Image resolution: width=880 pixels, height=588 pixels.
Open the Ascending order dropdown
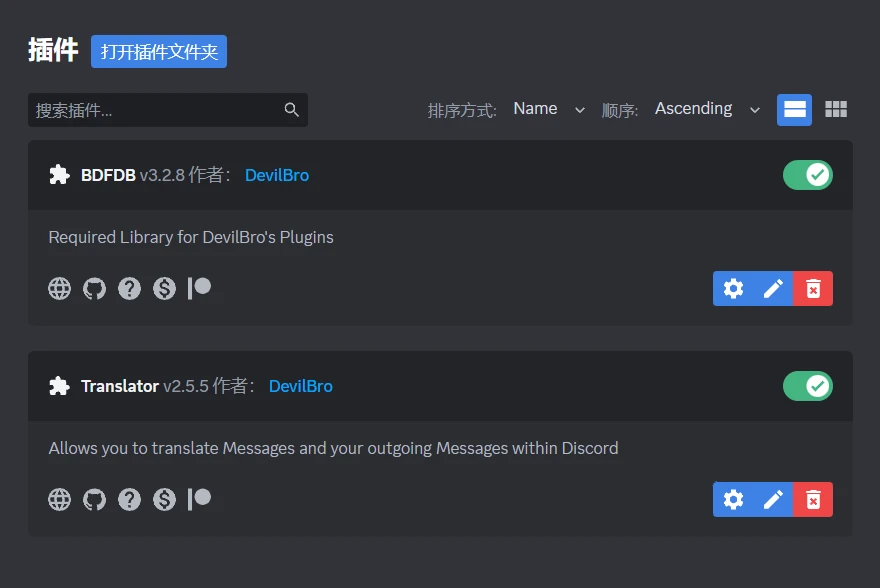707,109
